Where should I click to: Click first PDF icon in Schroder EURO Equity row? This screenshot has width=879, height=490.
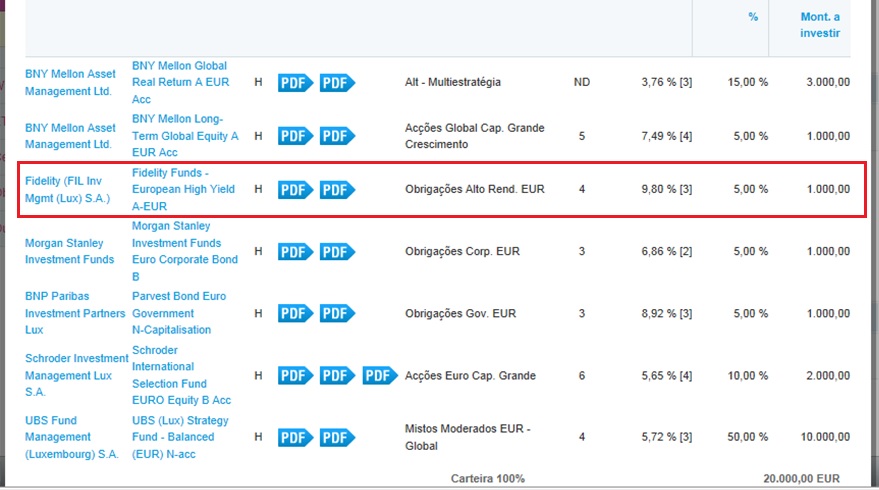[x=295, y=376]
